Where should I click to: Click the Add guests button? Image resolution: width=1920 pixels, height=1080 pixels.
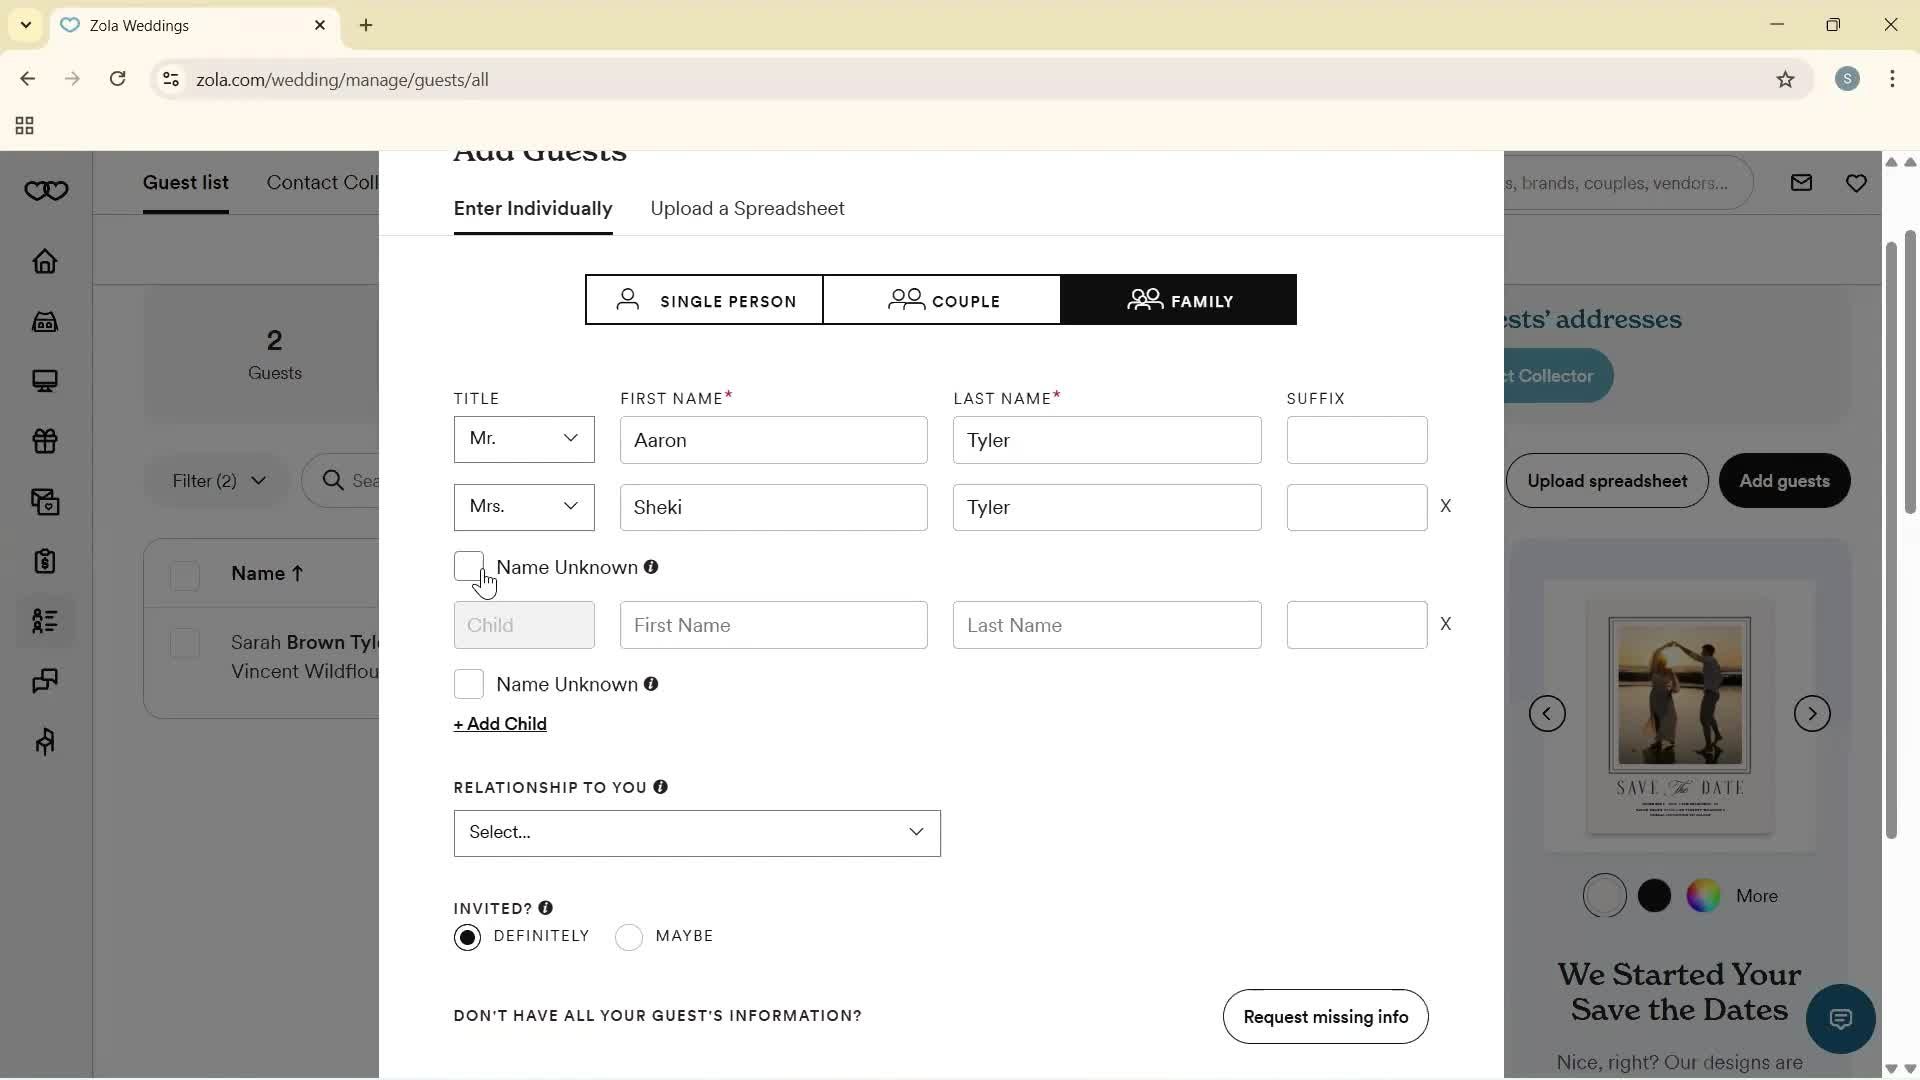click(1784, 481)
